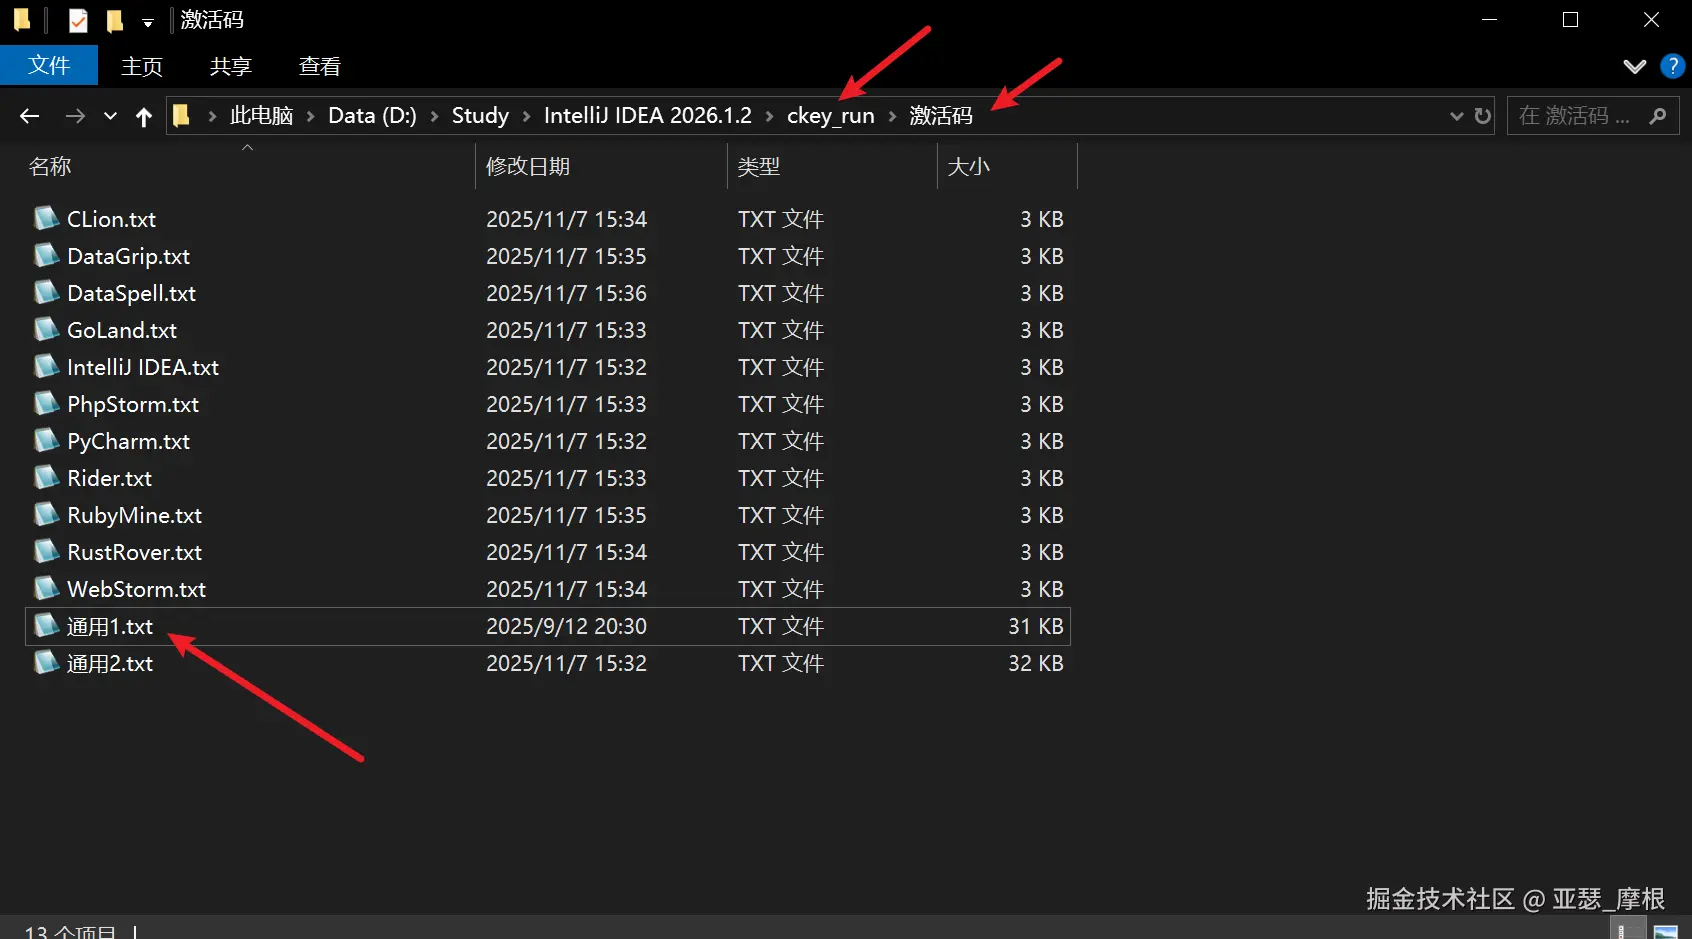Select the DataGrip.txt file icon
Viewport: 1692px width, 939px height.
coord(46,255)
